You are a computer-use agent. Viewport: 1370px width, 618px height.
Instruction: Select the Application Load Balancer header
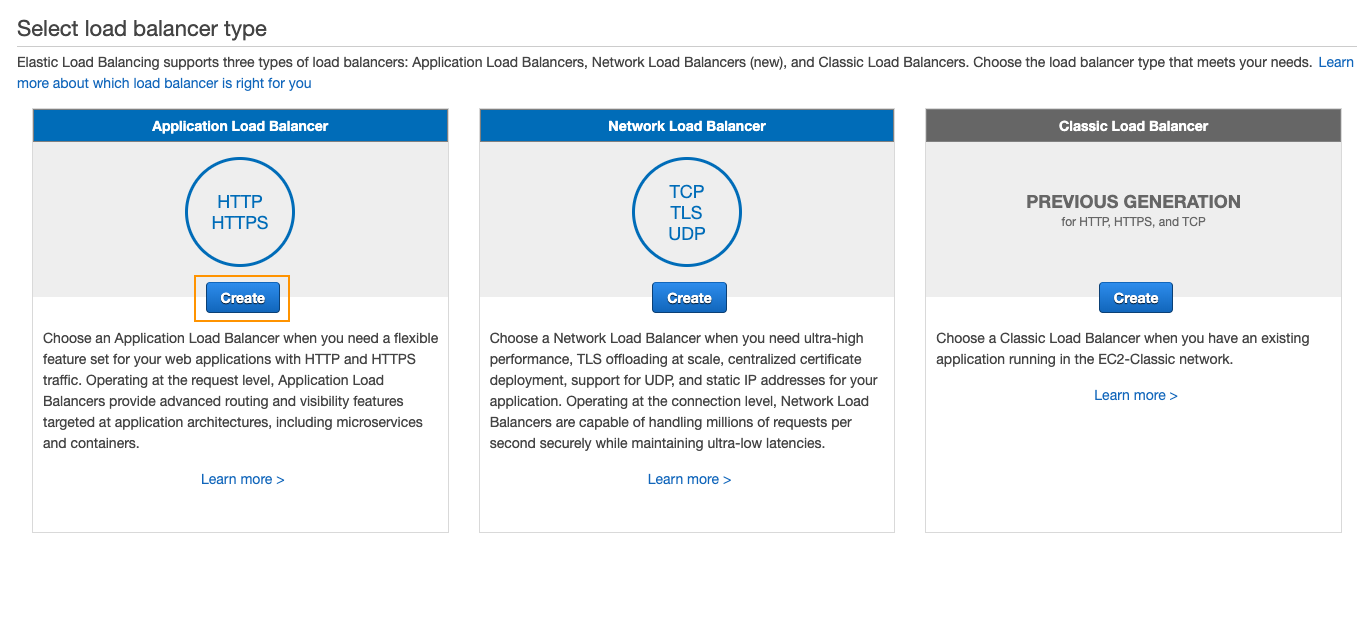(x=240, y=126)
